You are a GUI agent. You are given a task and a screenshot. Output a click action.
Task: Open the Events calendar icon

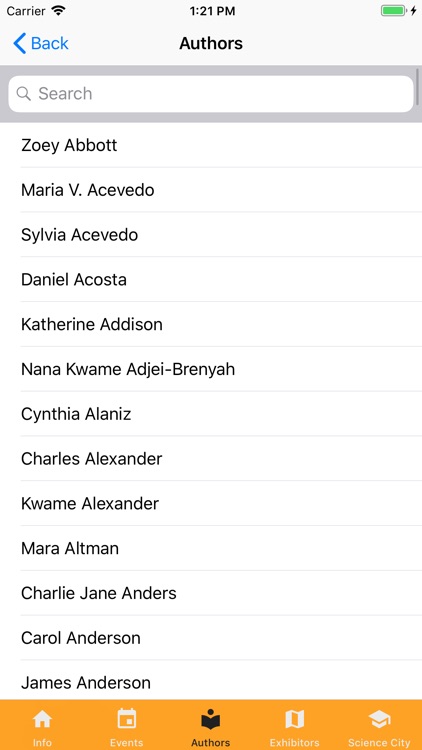tap(126, 719)
